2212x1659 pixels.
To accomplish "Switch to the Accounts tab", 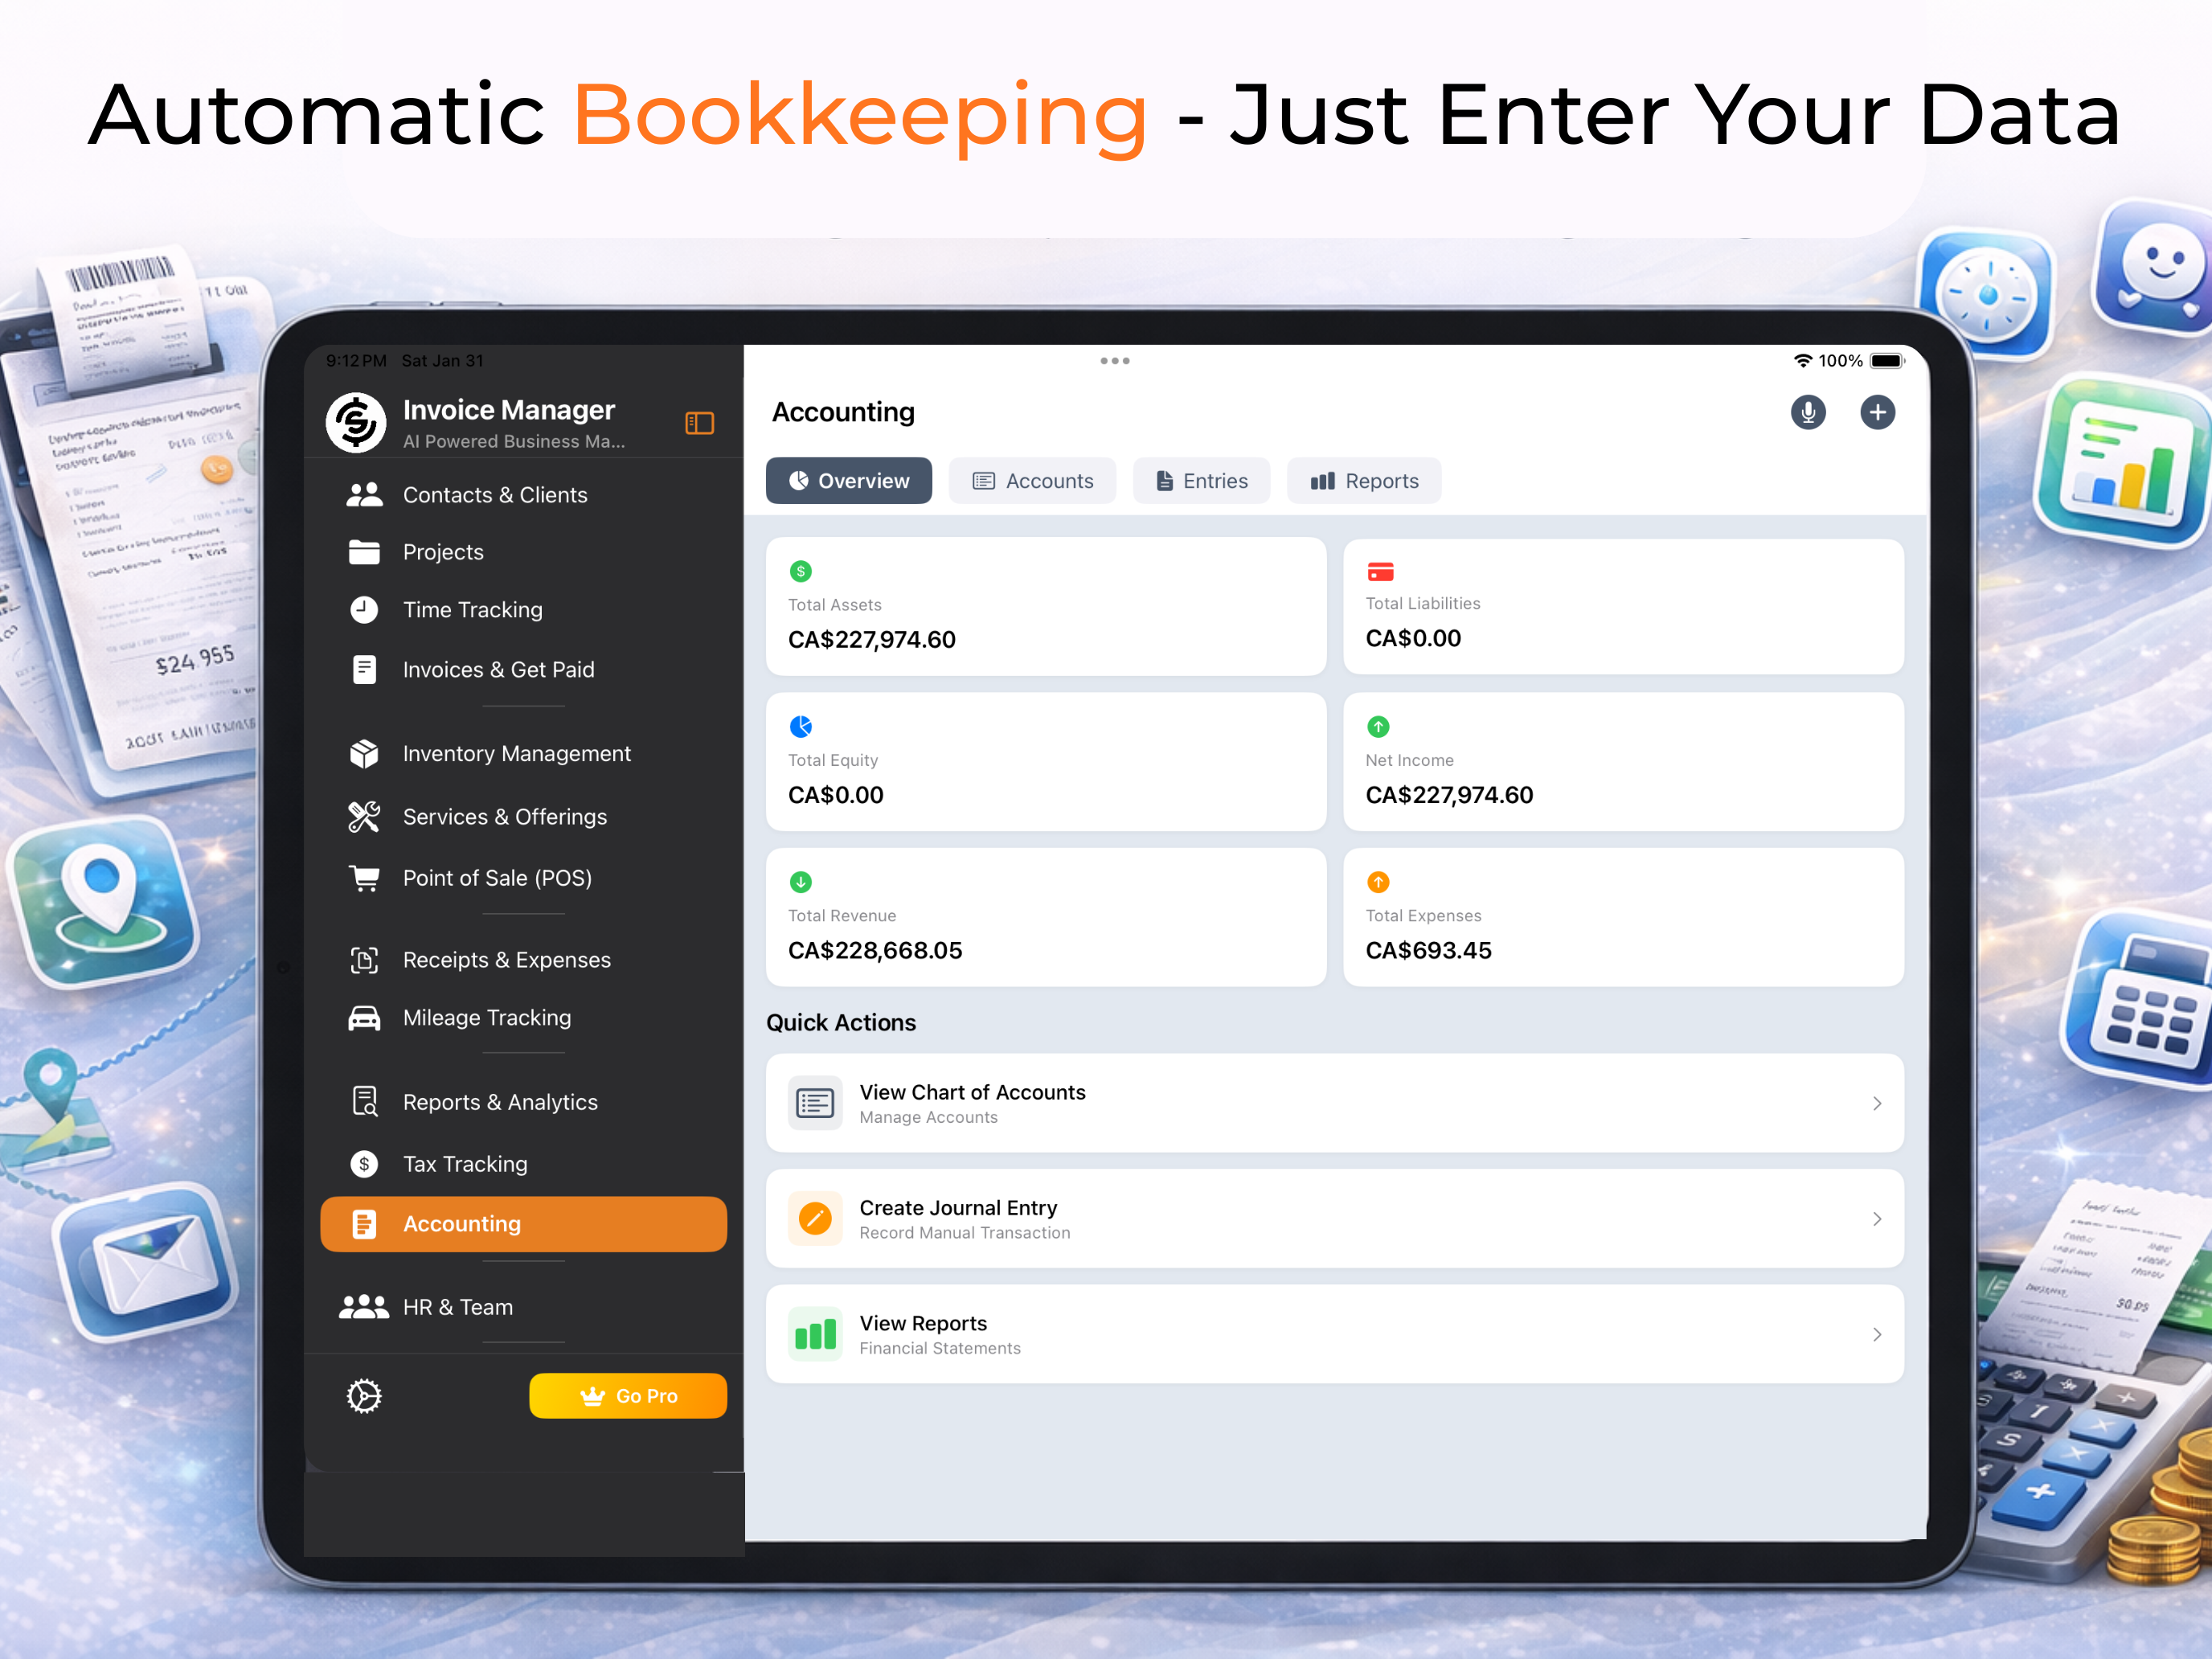I will (1032, 481).
